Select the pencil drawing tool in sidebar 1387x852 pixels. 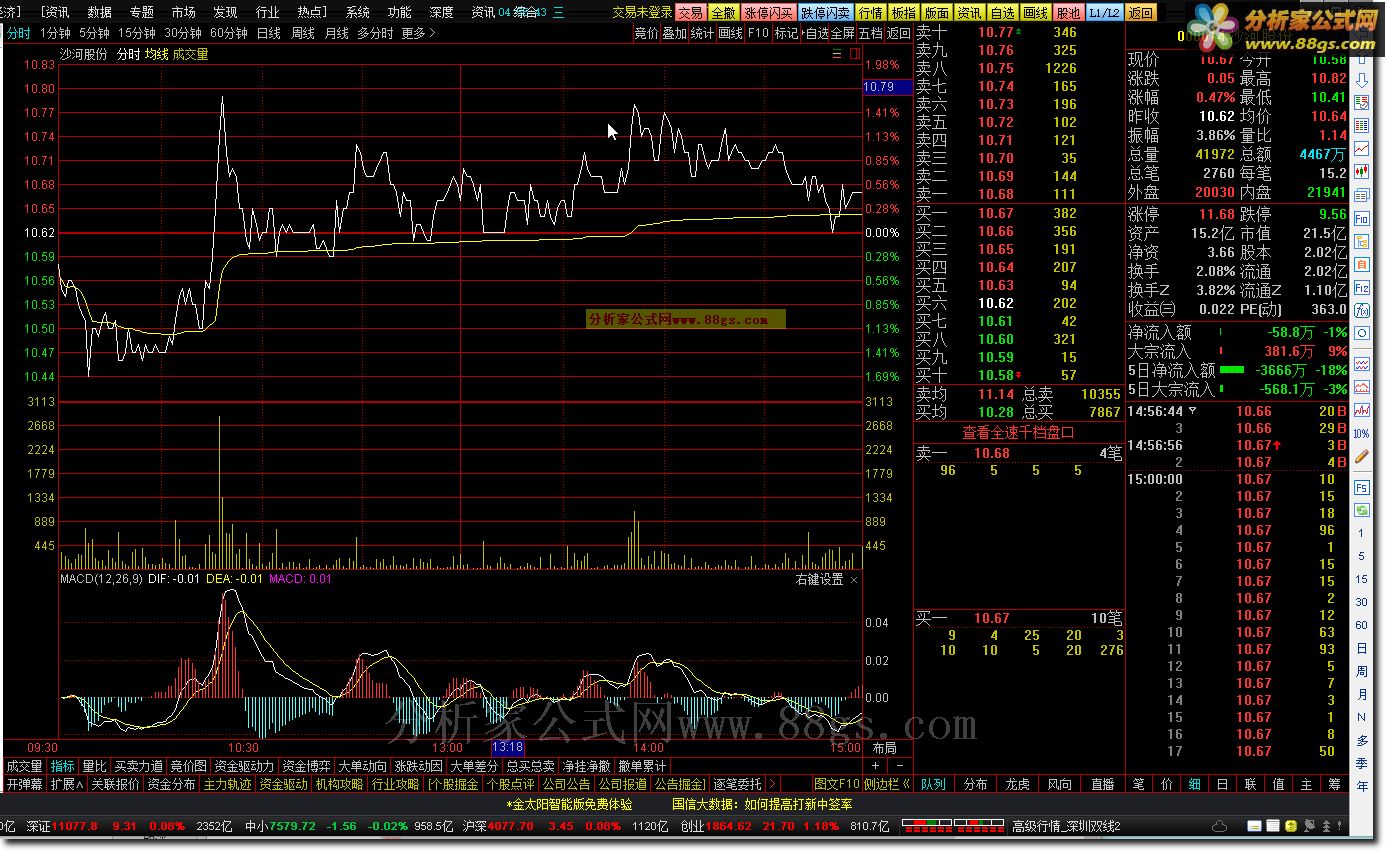click(1362, 456)
